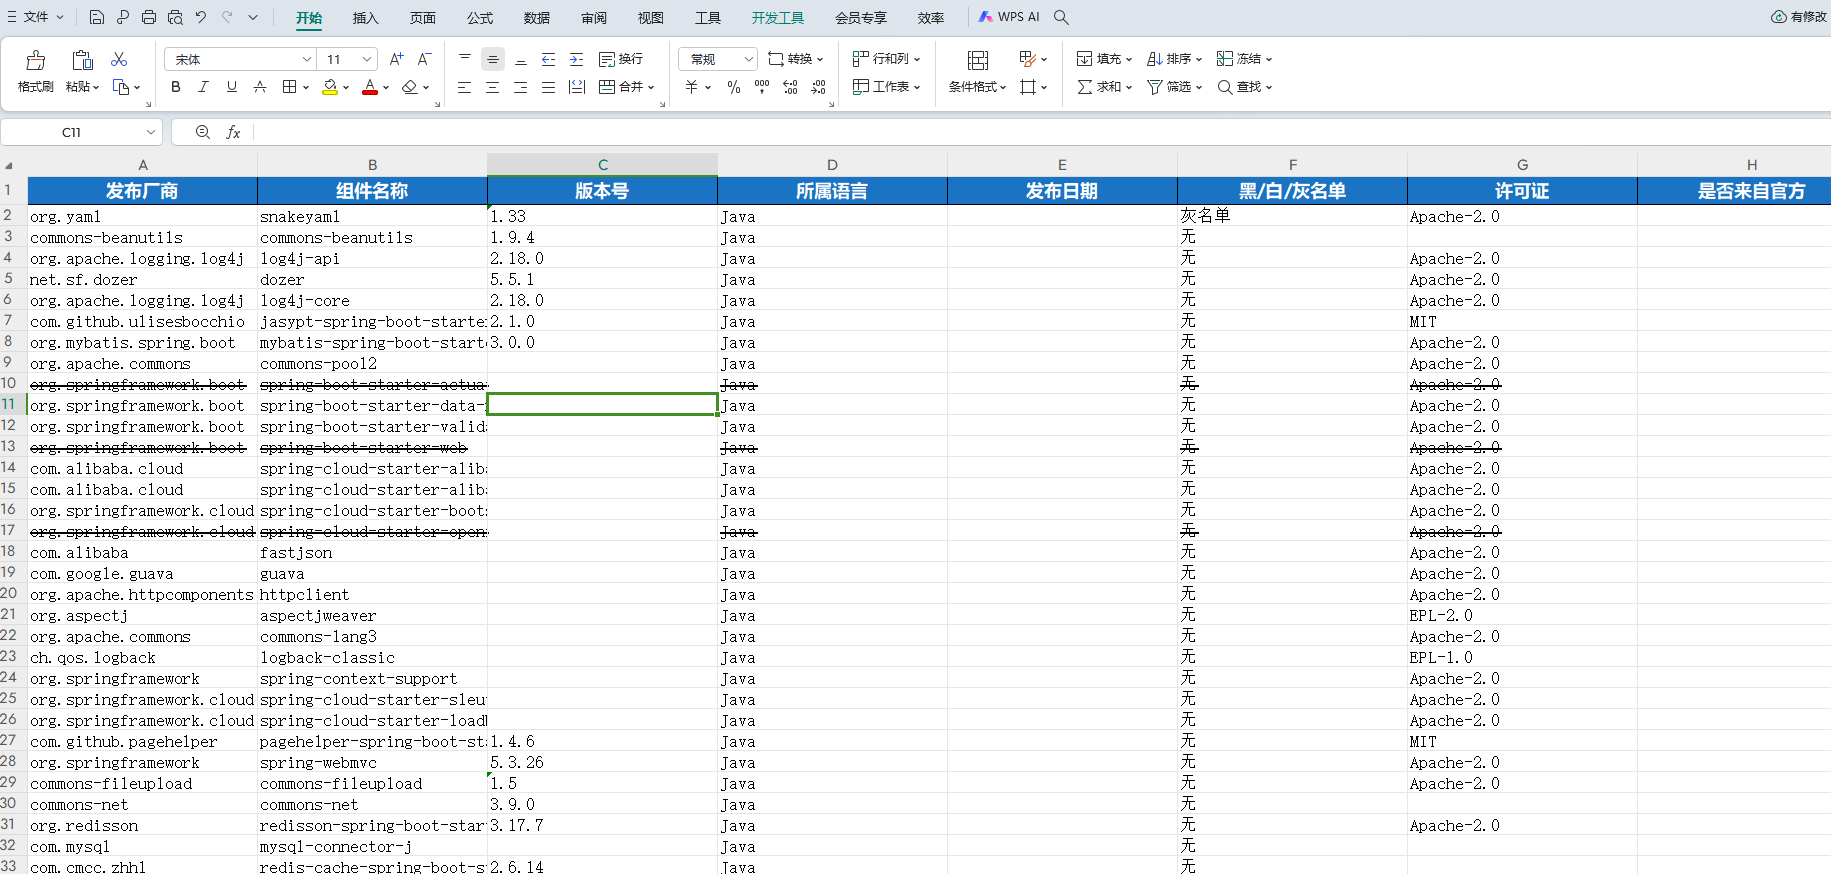Viewport: 1831px width, 874px height.
Task: Click the Freeze panes (冻结) button
Action: pos(1244,59)
